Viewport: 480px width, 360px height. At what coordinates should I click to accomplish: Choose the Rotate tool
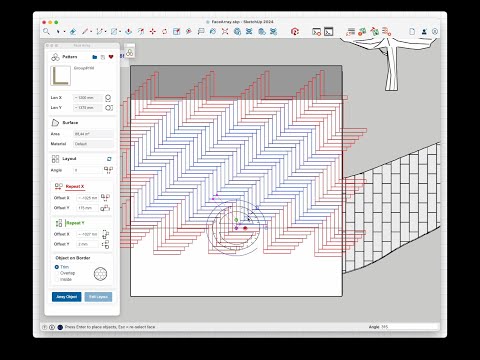tap(165, 32)
